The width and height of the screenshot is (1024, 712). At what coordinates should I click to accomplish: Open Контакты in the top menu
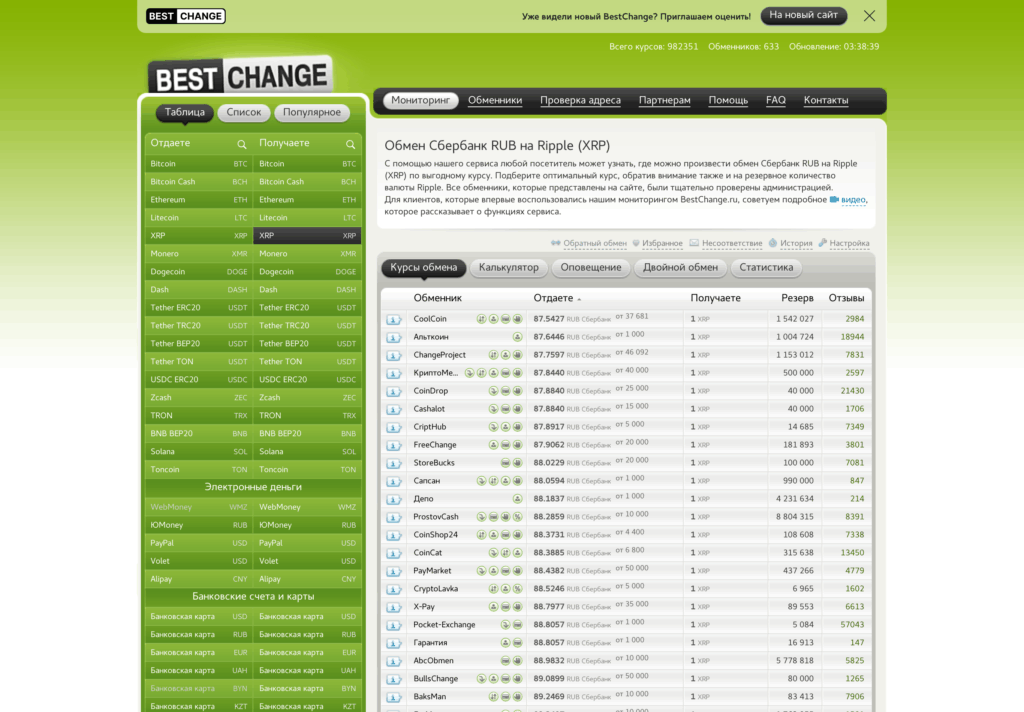tap(826, 100)
